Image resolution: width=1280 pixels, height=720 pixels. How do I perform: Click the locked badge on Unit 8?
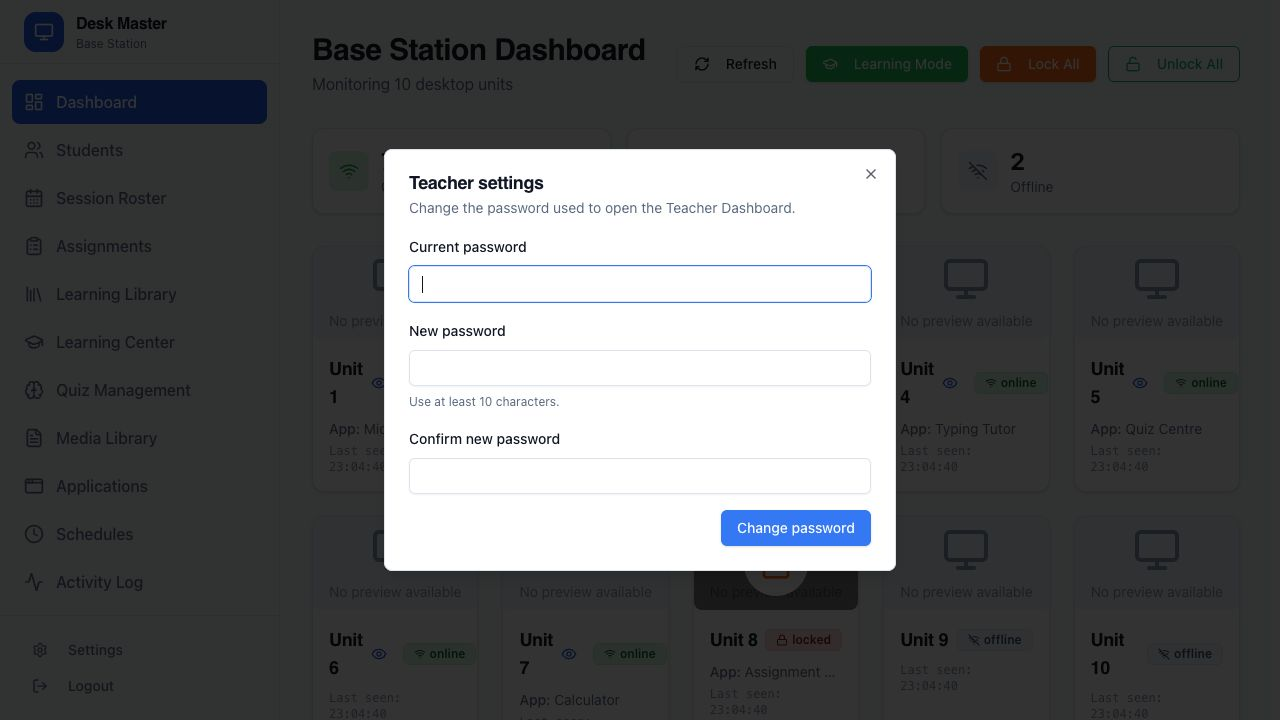point(804,640)
